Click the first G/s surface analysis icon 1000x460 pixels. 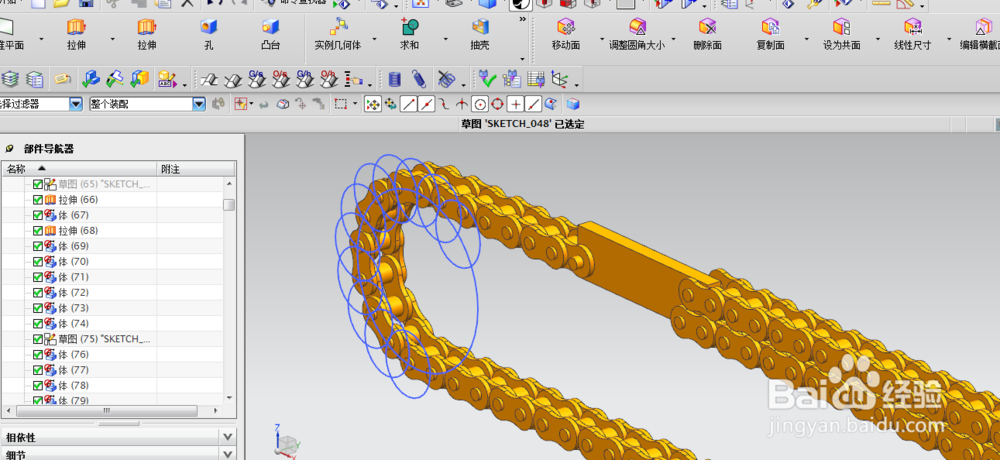[x=258, y=79]
